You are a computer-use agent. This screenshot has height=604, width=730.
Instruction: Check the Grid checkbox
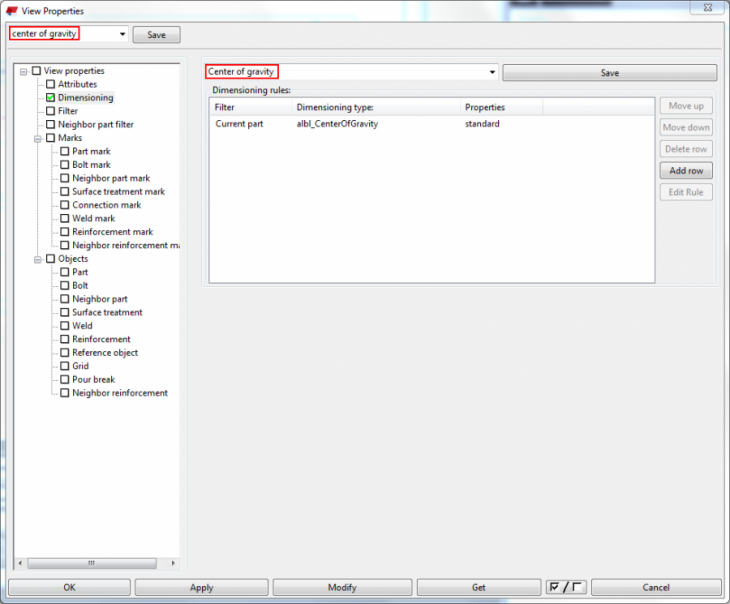(x=65, y=366)
